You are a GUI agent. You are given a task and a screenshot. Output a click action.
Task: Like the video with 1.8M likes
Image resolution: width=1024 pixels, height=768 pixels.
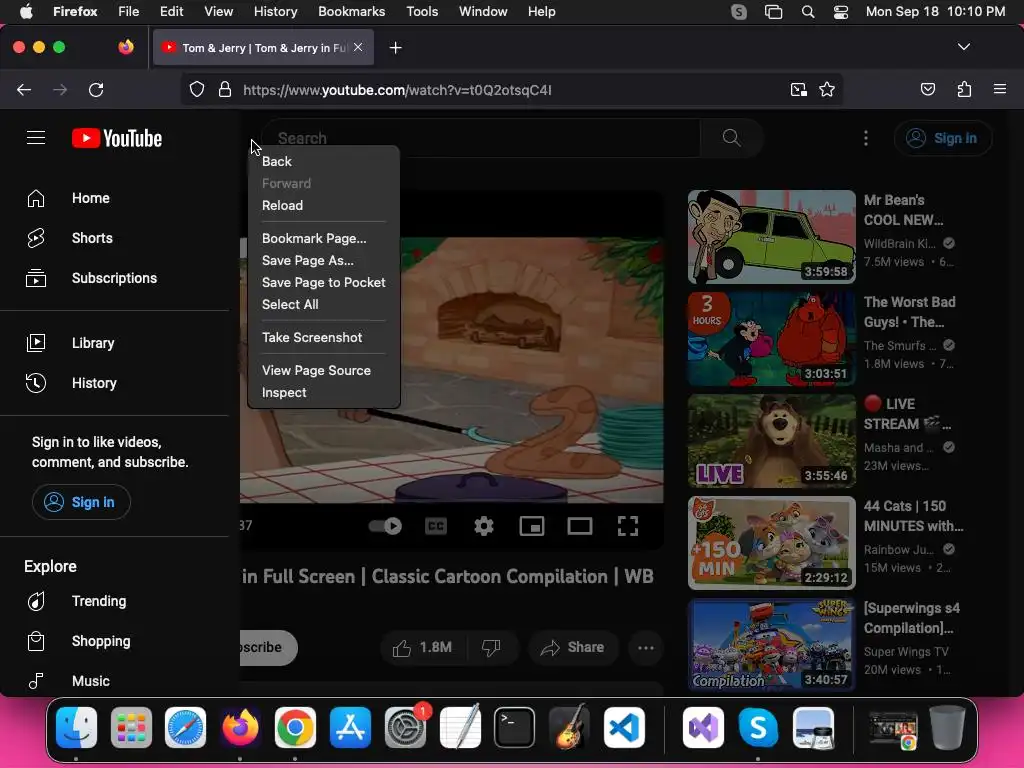tap(422, 647)
